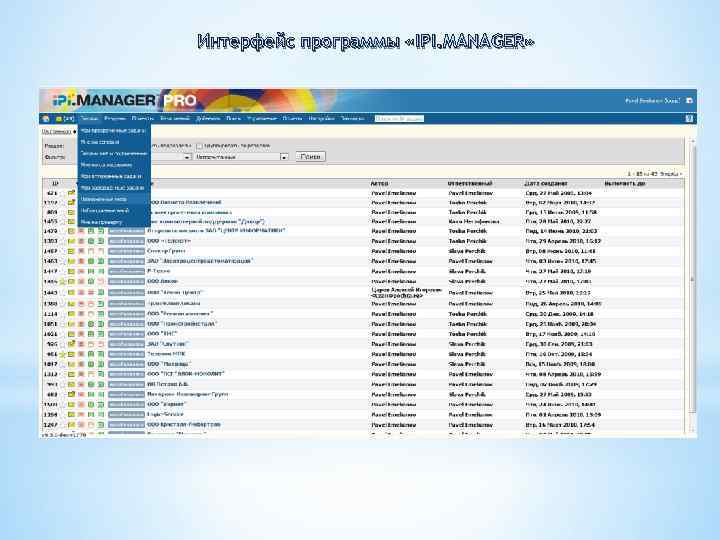Select 'Мои завершенные задачи' in the dropdown menu
Viewport: 720px width, 540px height.
(112, 188)
